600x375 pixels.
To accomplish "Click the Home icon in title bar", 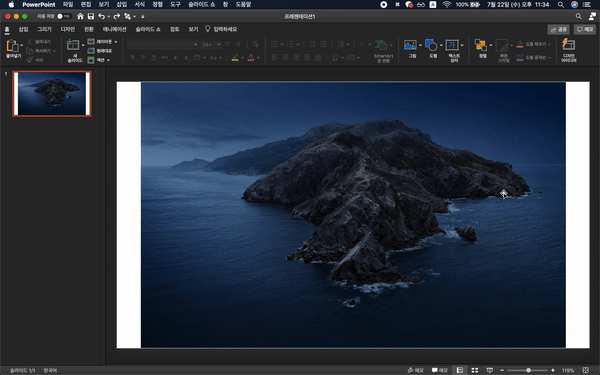I will coord(80,16).
